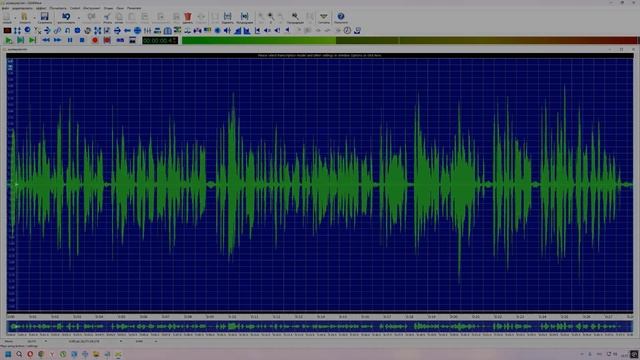Click the clock icon in the effects toolbar
The height and width of the screenshot is (360, 640).
pos(347,30)
